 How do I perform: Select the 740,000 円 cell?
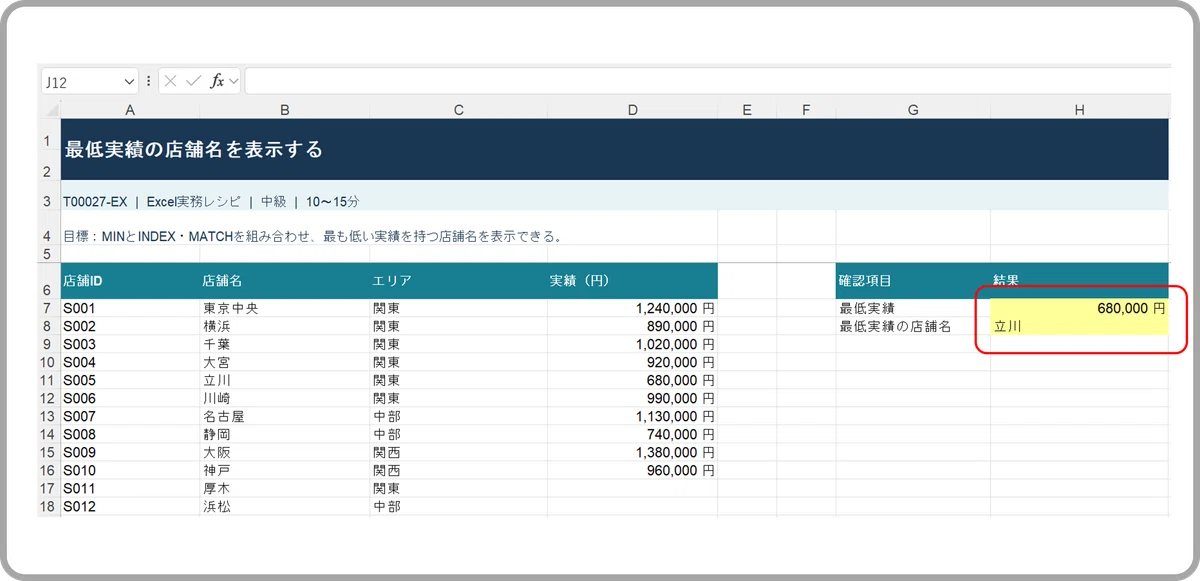click(x=632, y=434)
